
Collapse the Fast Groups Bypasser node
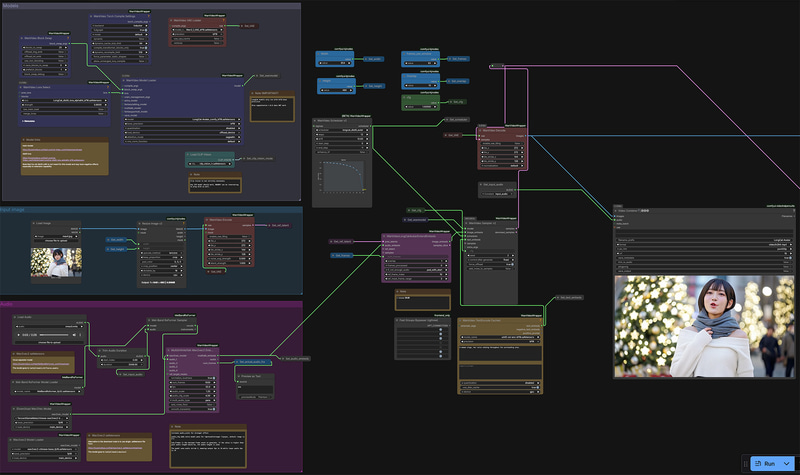[397, 321]
